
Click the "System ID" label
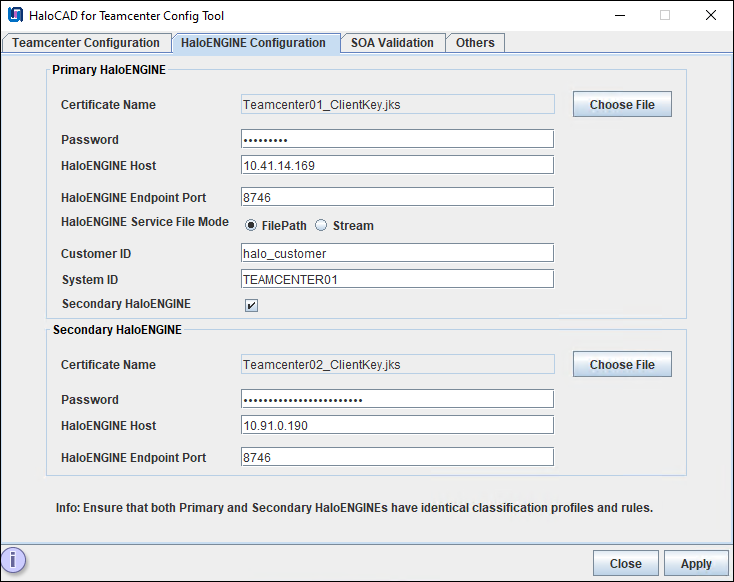tap(90, 280)
